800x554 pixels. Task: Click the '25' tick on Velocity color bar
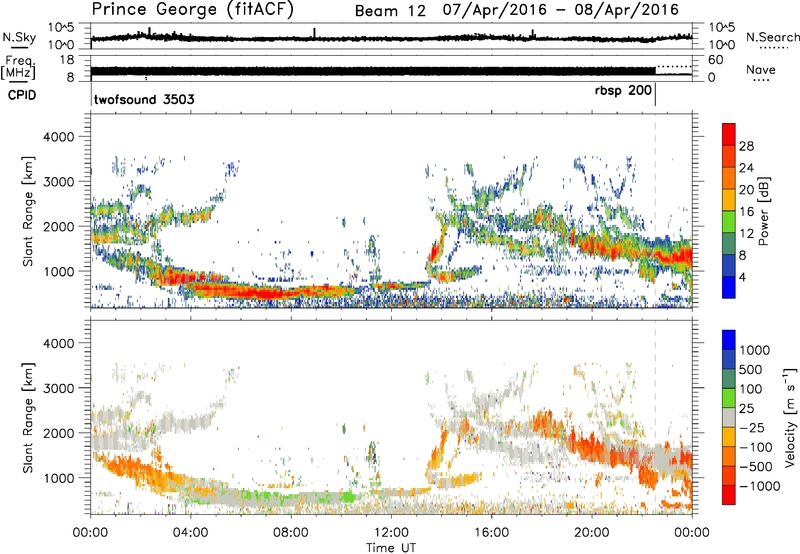point(747,409)
